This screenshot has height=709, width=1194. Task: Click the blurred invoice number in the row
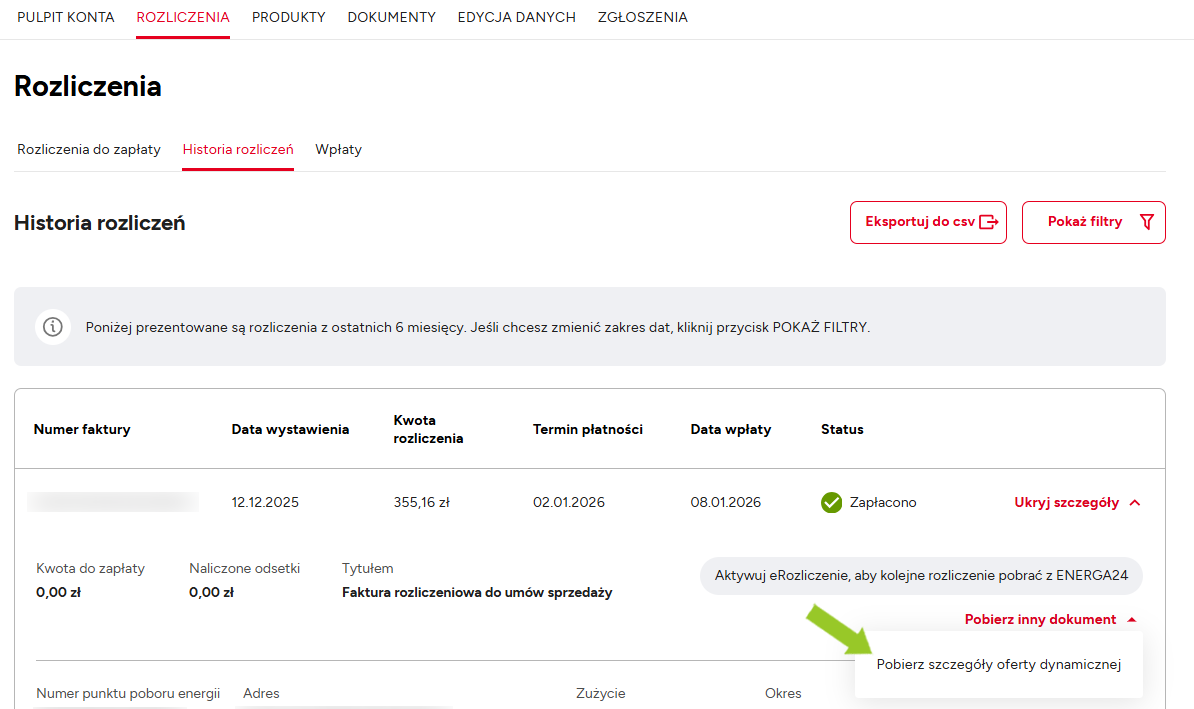(x=113, y=503)
